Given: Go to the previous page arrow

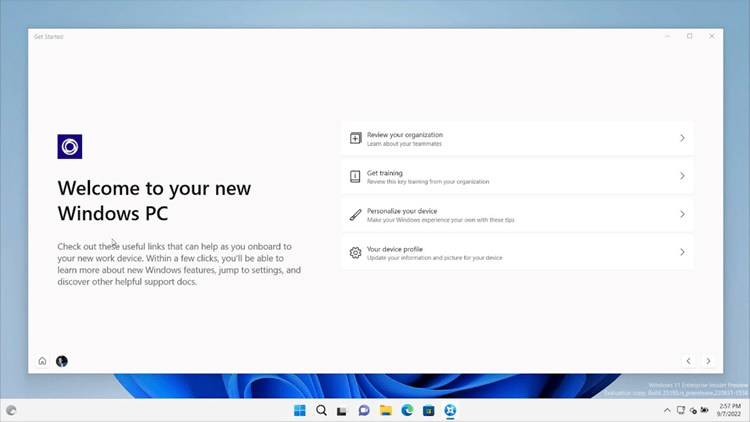Looking at the screenshot, I should (x=688, y=361).
